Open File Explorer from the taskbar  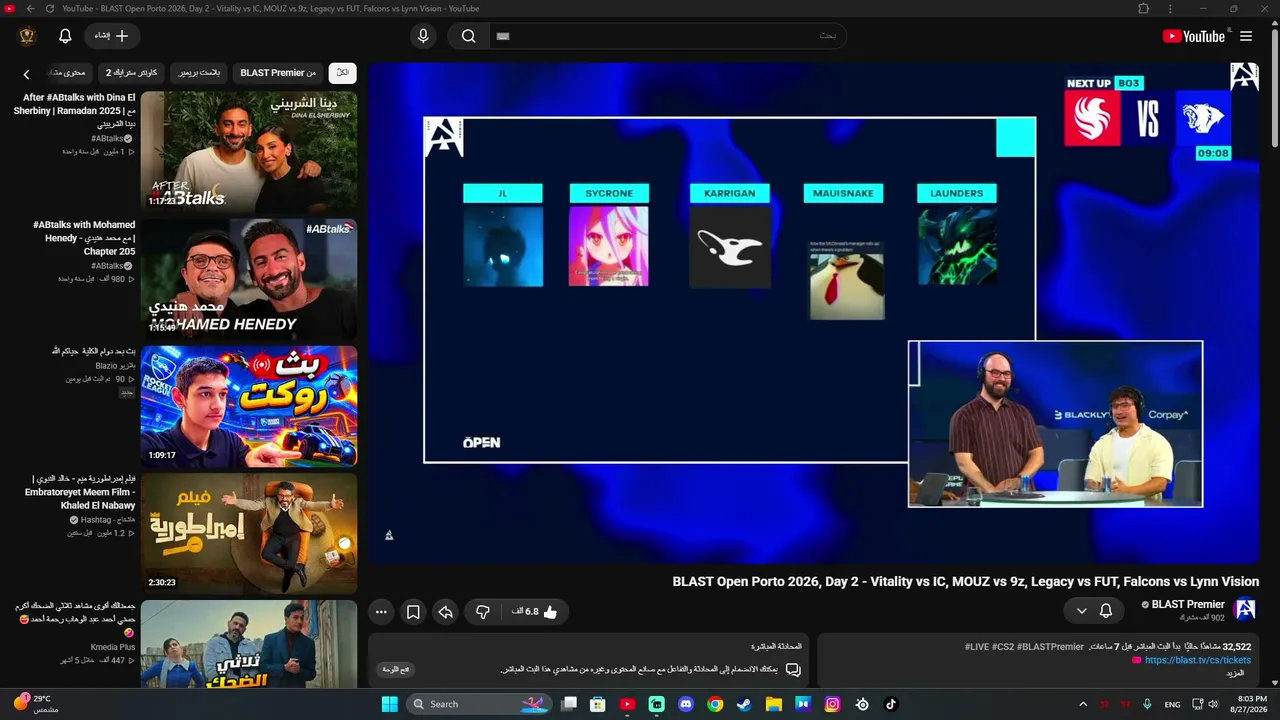click(x=774, y=704)
